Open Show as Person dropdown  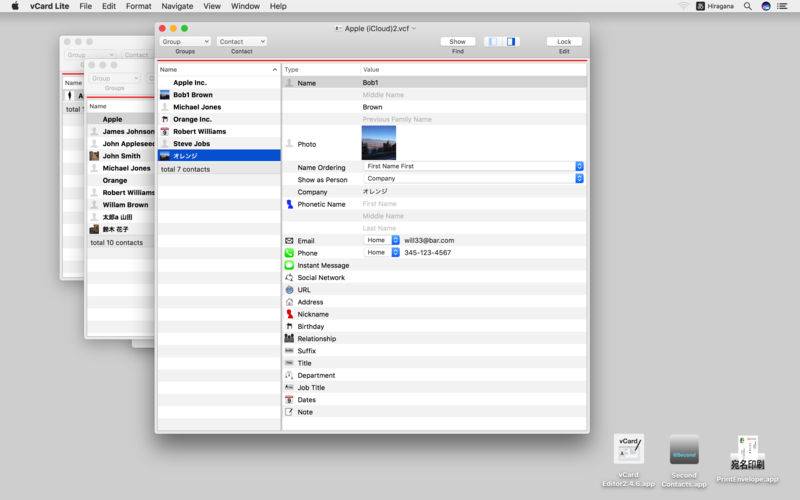(x=474, y=179)
